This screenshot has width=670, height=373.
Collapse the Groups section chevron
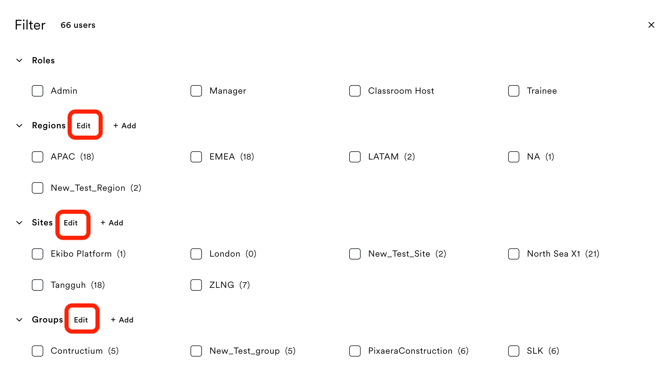(x=19, y=320)
